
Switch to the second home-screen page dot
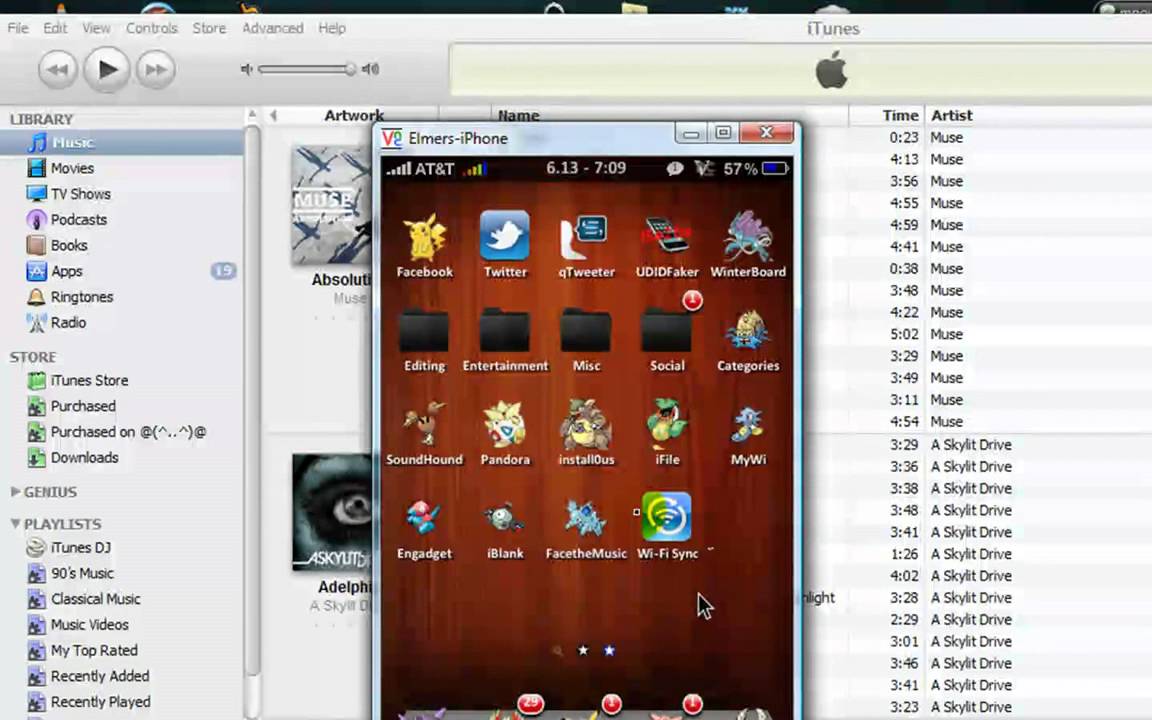609,650
